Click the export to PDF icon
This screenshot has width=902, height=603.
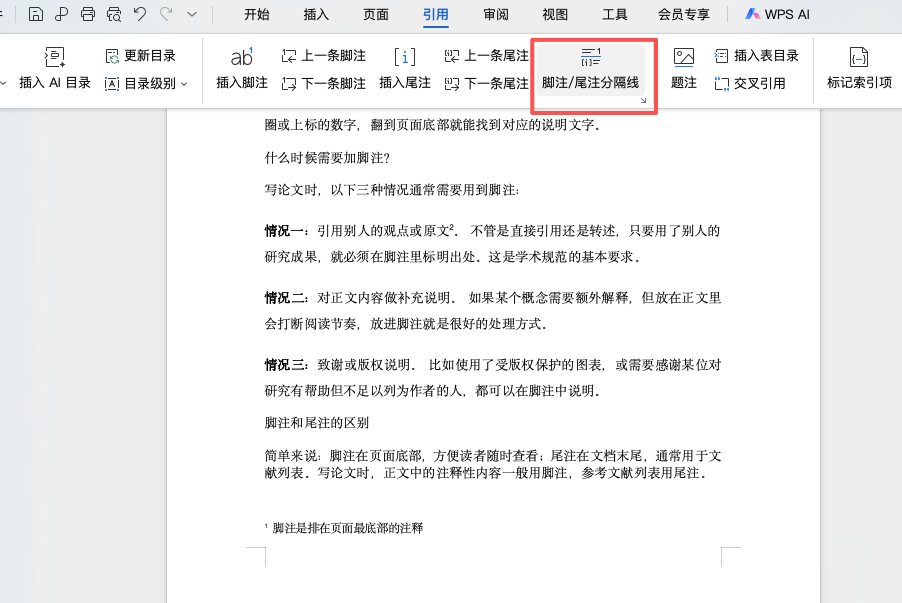[x=62, y=14]
